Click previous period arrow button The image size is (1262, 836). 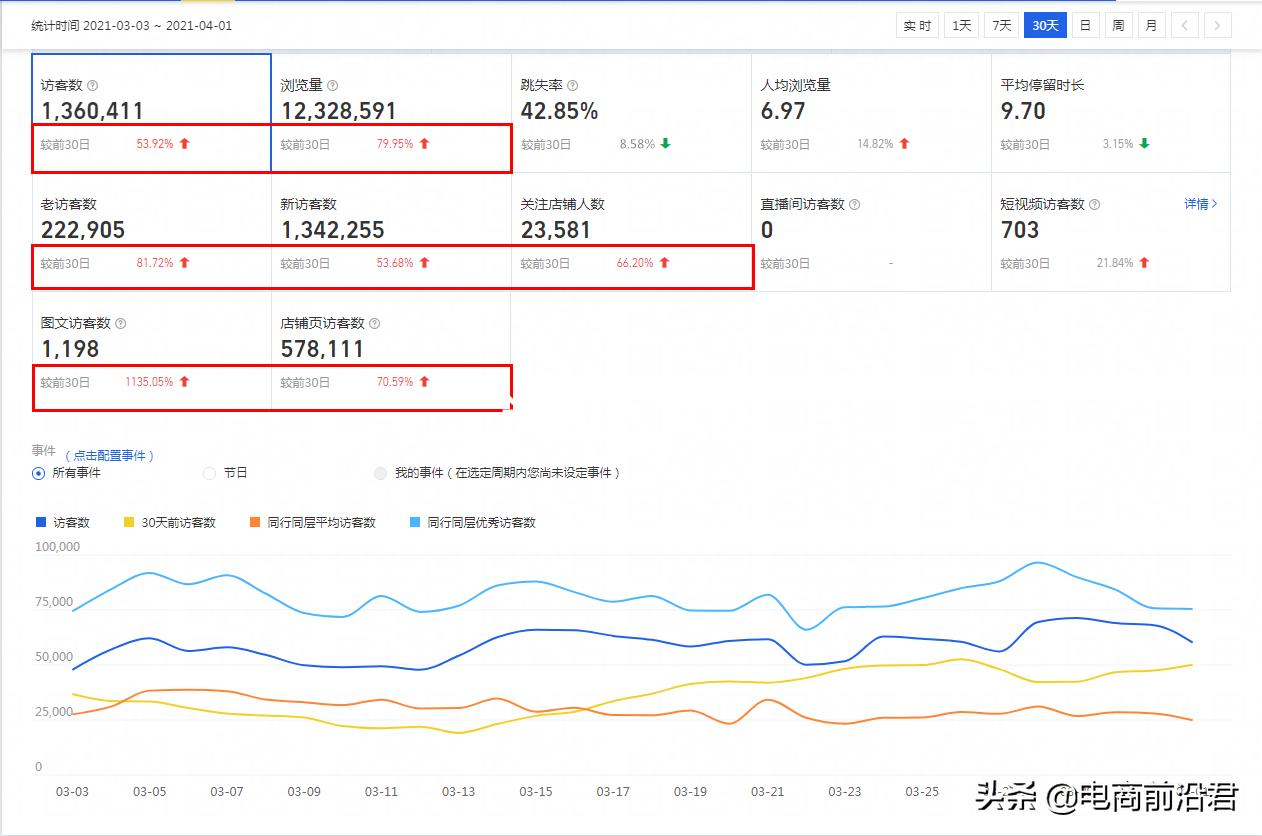tap(1184, 26)
